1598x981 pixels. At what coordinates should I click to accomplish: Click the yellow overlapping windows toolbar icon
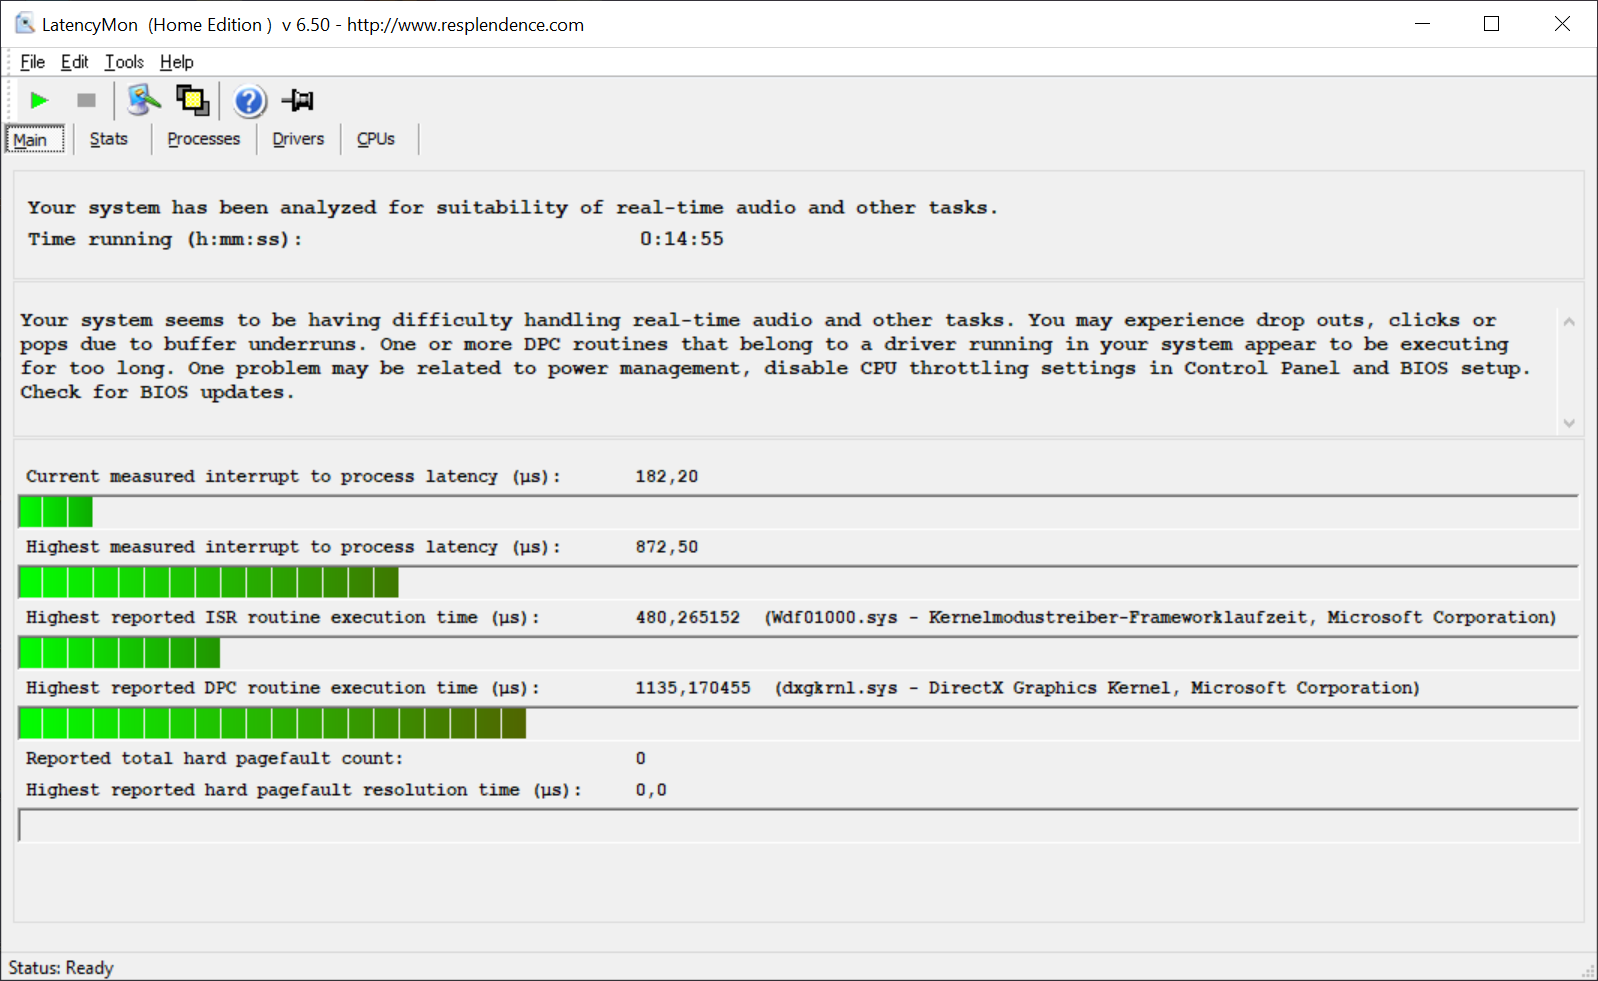click(x=193, y=100)
